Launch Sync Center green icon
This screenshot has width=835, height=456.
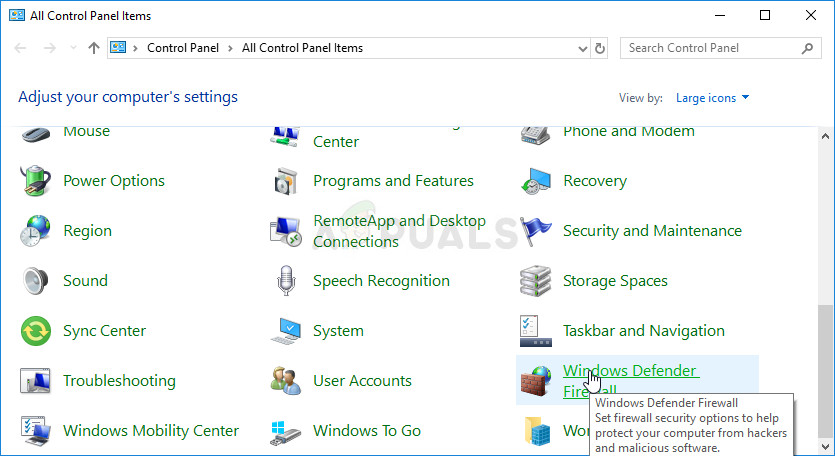coord(36,331)
